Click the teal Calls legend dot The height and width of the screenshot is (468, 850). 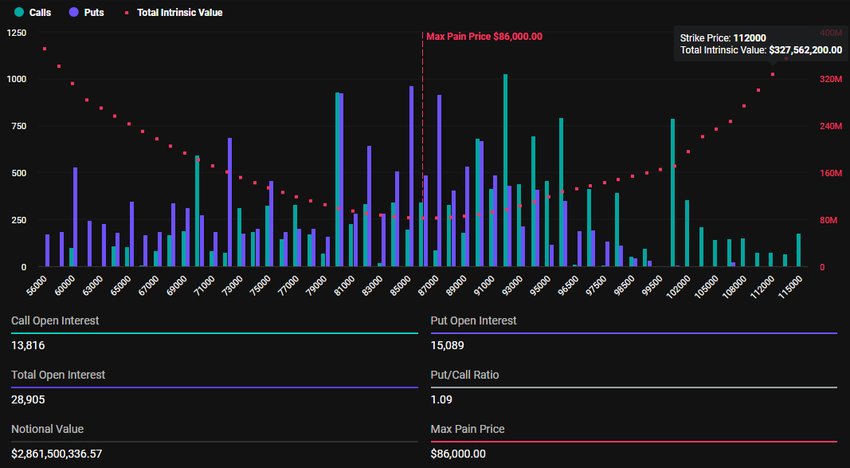tap(18, 13)
